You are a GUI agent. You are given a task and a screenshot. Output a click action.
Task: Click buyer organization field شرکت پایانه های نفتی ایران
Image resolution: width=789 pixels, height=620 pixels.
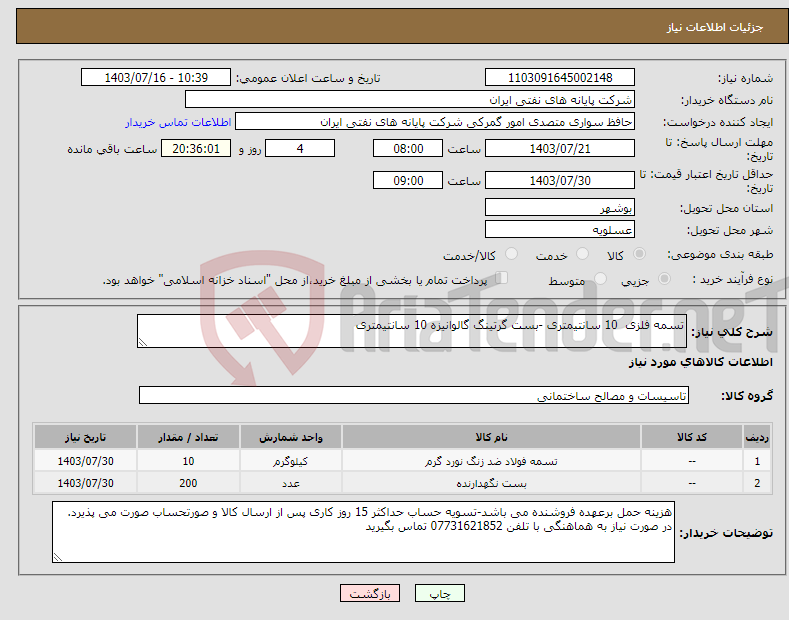pos(410,100)
